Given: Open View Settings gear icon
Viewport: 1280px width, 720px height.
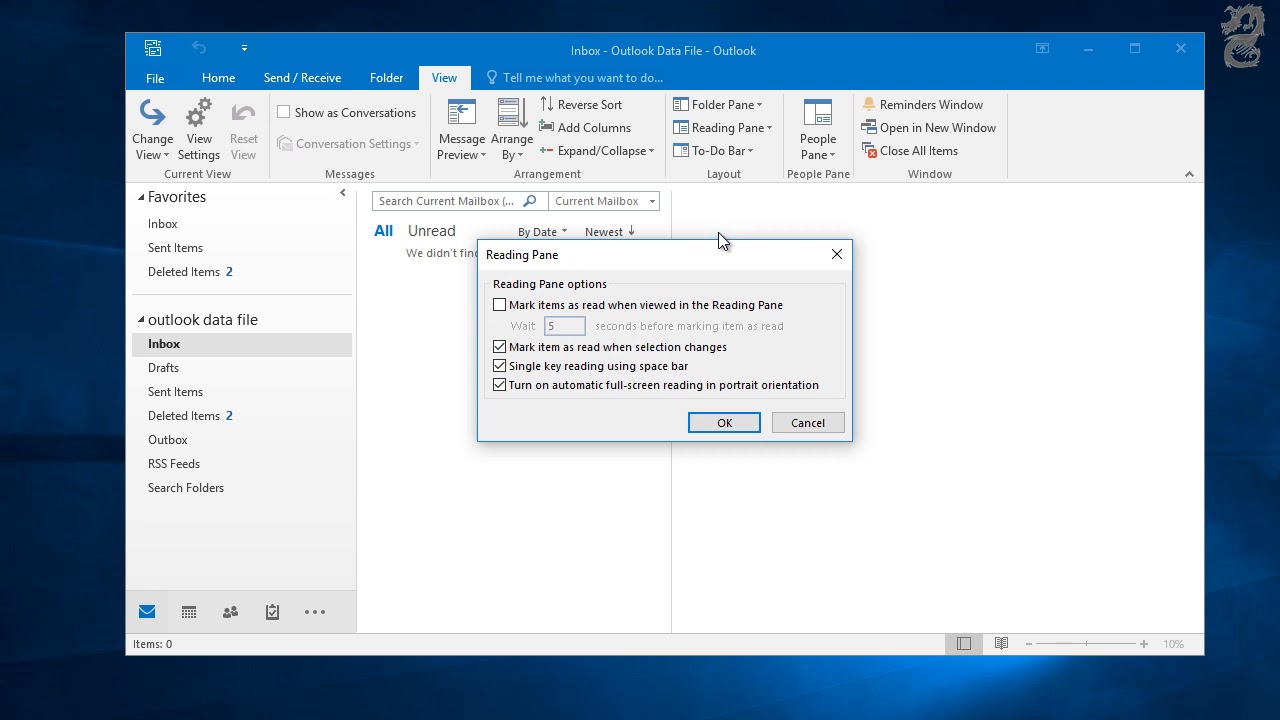Looking at the screenshot, I should [x=199, y=112].
